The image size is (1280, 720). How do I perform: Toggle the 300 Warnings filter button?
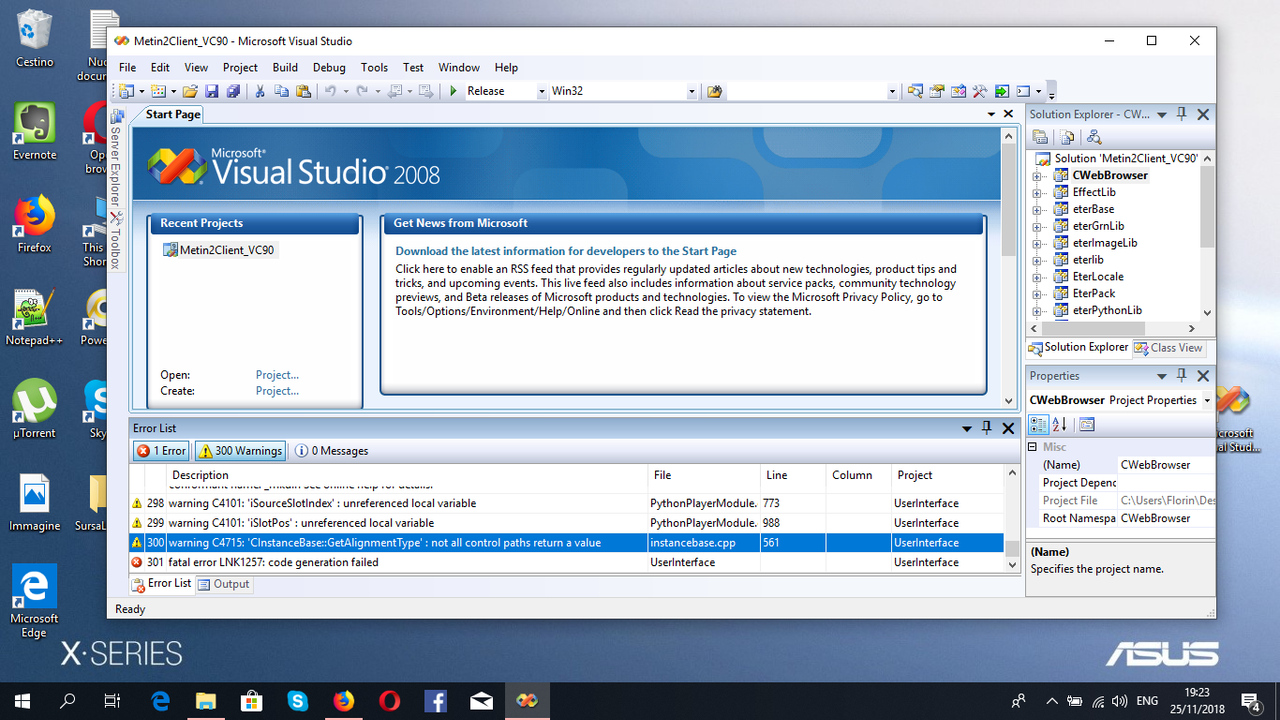(239, 451)
